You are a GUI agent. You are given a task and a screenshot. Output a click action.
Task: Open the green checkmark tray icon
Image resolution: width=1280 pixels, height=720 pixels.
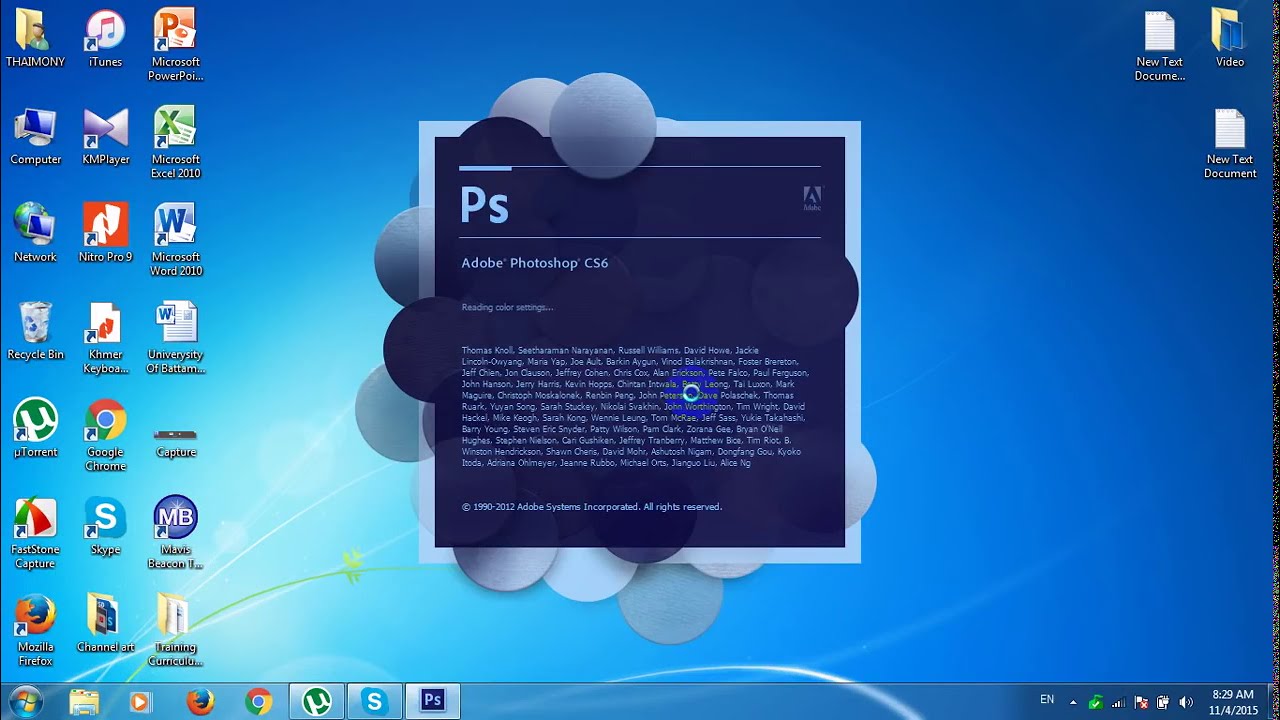(x=1096, y=702)
